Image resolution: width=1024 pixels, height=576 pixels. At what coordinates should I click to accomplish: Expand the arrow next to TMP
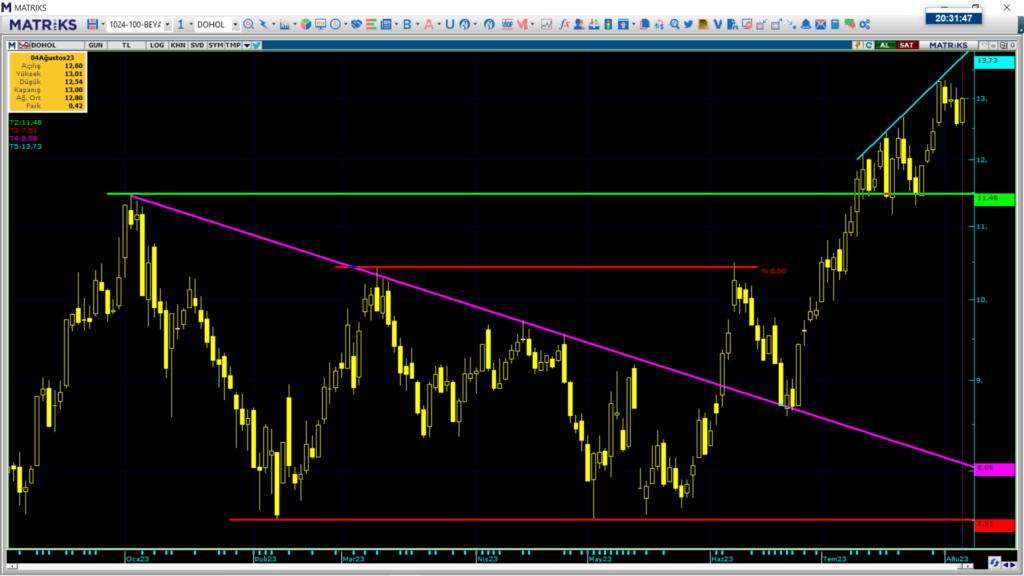pos(247,45)
